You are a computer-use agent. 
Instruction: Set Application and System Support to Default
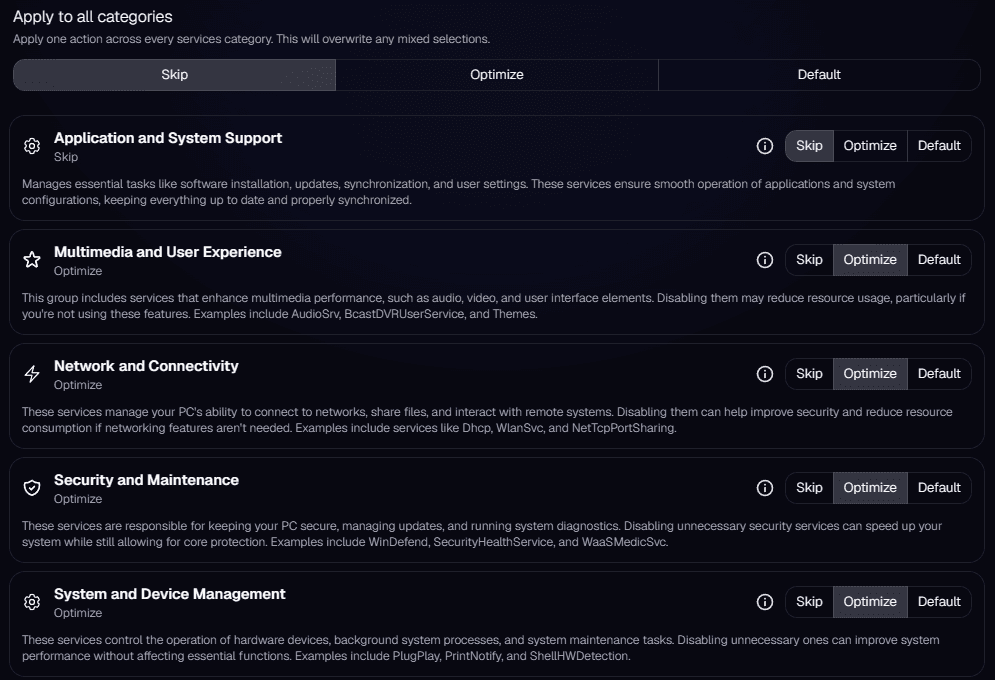pyautogui.click(x=939, y=146)
